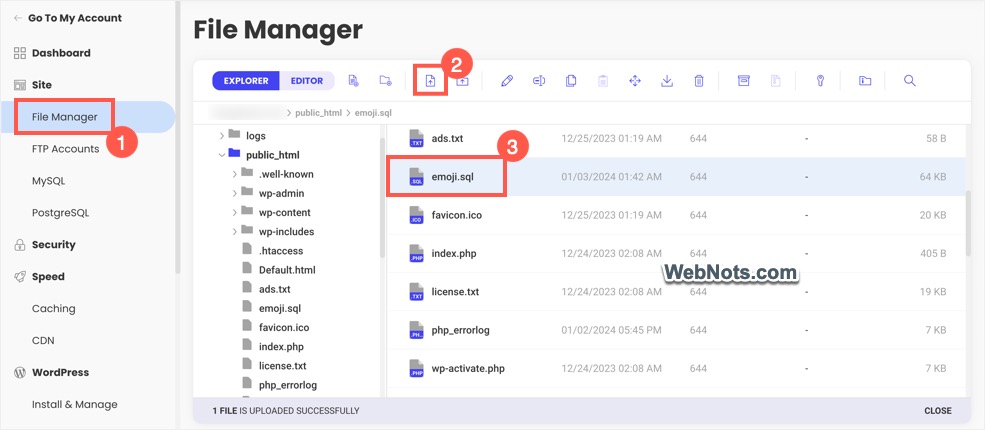Click the Folder Upload toolbar icon
Screen dimensions: 985x430
[x=462, y=80]
